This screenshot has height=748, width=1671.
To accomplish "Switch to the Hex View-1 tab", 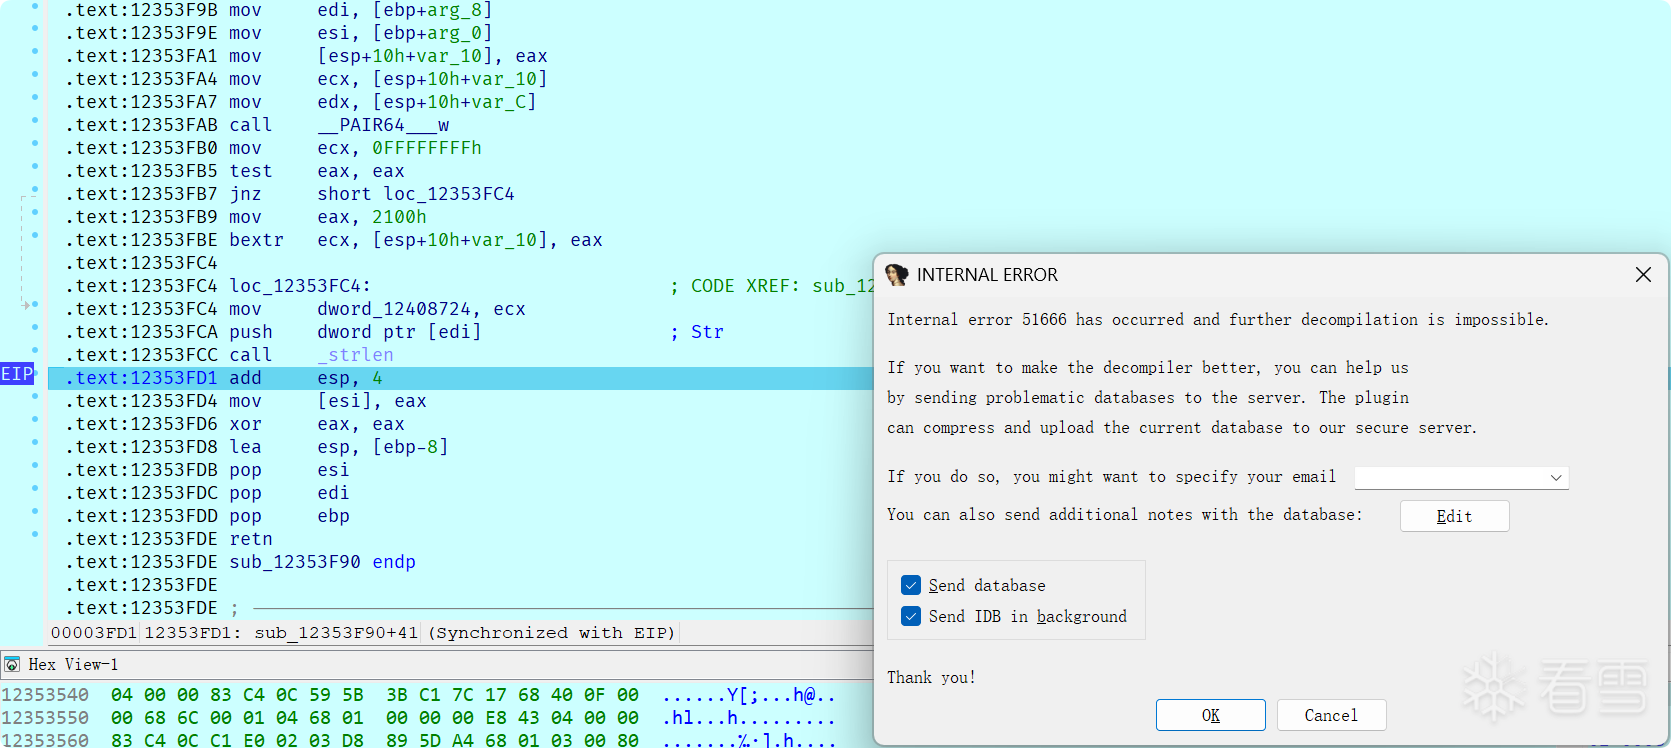I will [73, 664].
